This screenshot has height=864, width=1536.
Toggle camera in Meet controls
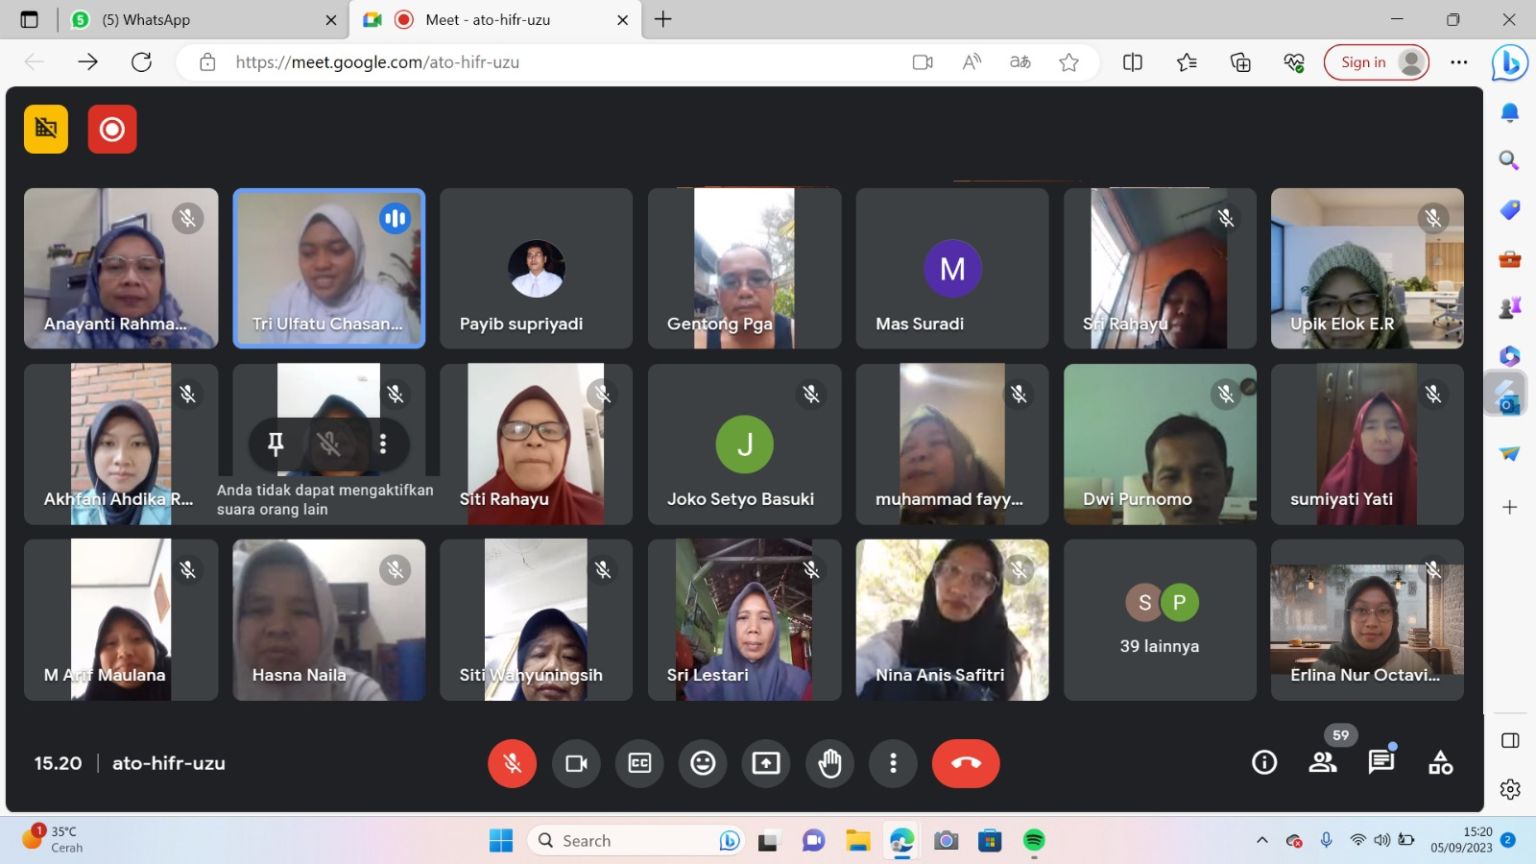pos(576,764)
